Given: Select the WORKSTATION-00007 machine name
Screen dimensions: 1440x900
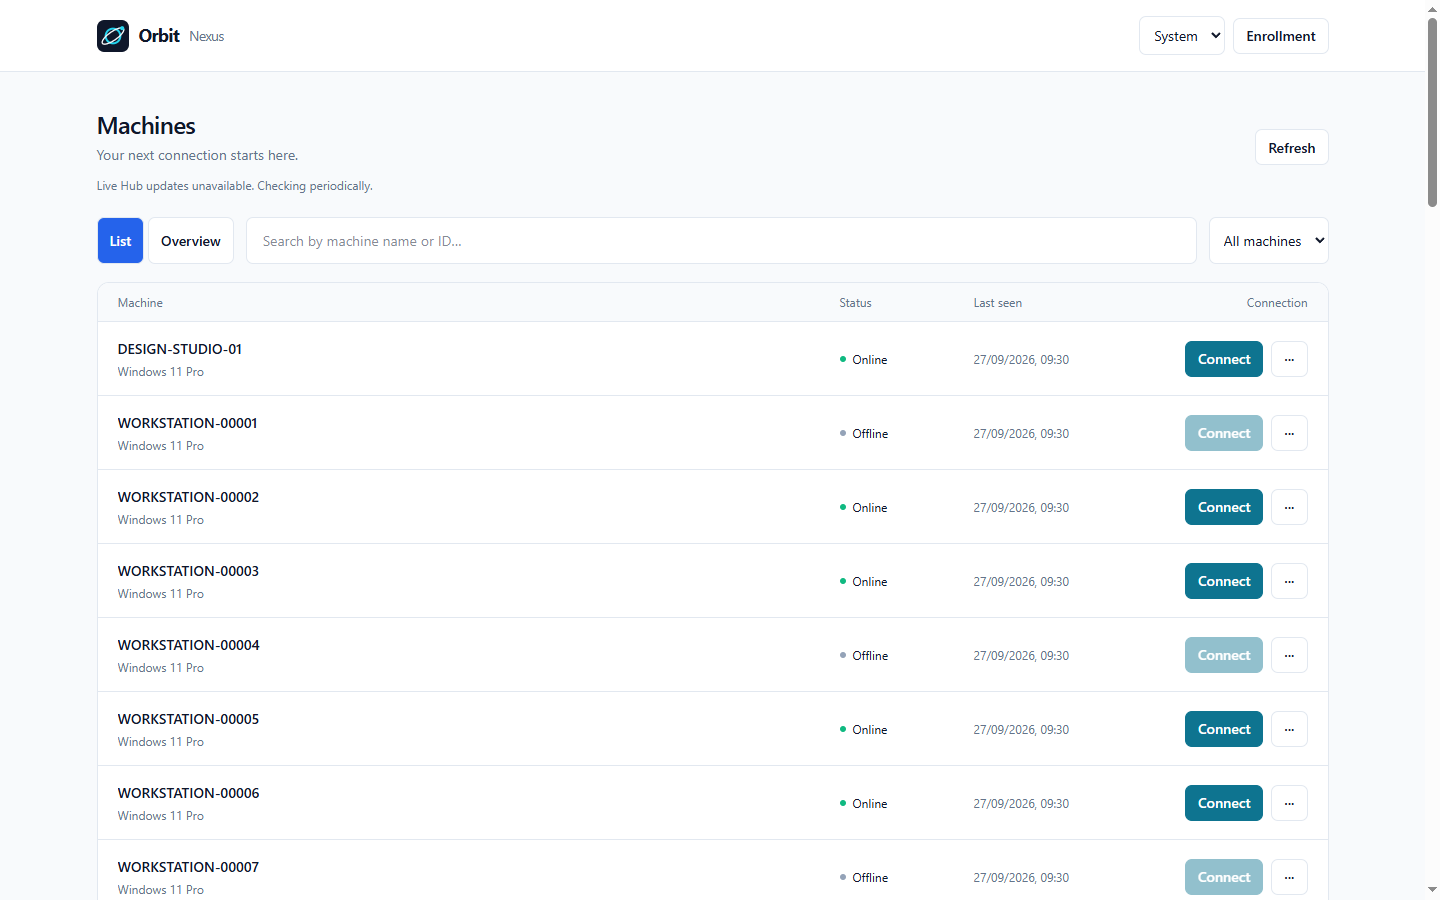Looking at the screenshot, I should pos(188,867).
